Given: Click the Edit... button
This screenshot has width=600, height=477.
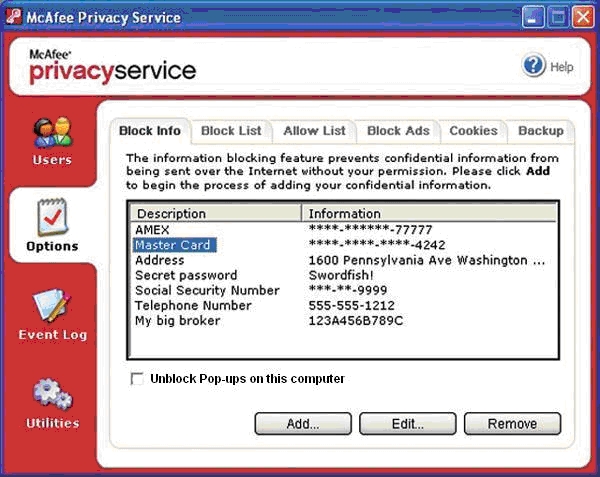Looking at the screenshot, I should click(408, 424).
